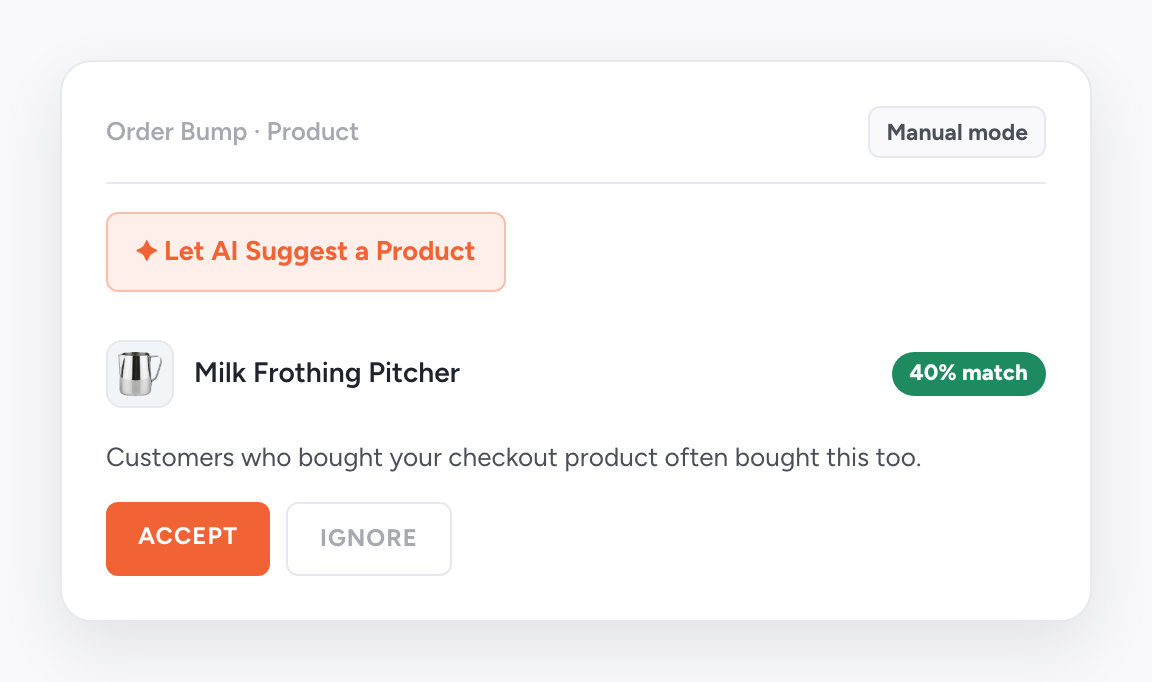The height and width of the screenshot is (682, 1152).
Task: Click the four-point star AI icon
Action: pos(146,251)
